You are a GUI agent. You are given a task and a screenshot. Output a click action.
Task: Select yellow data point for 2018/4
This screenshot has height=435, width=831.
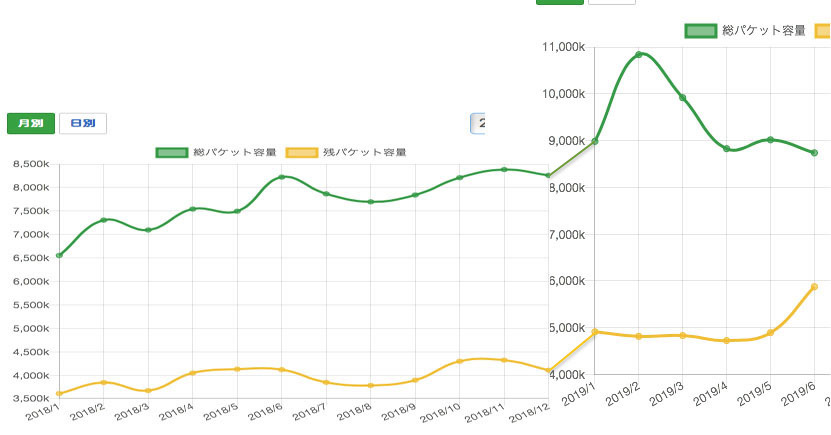point(193,373)
